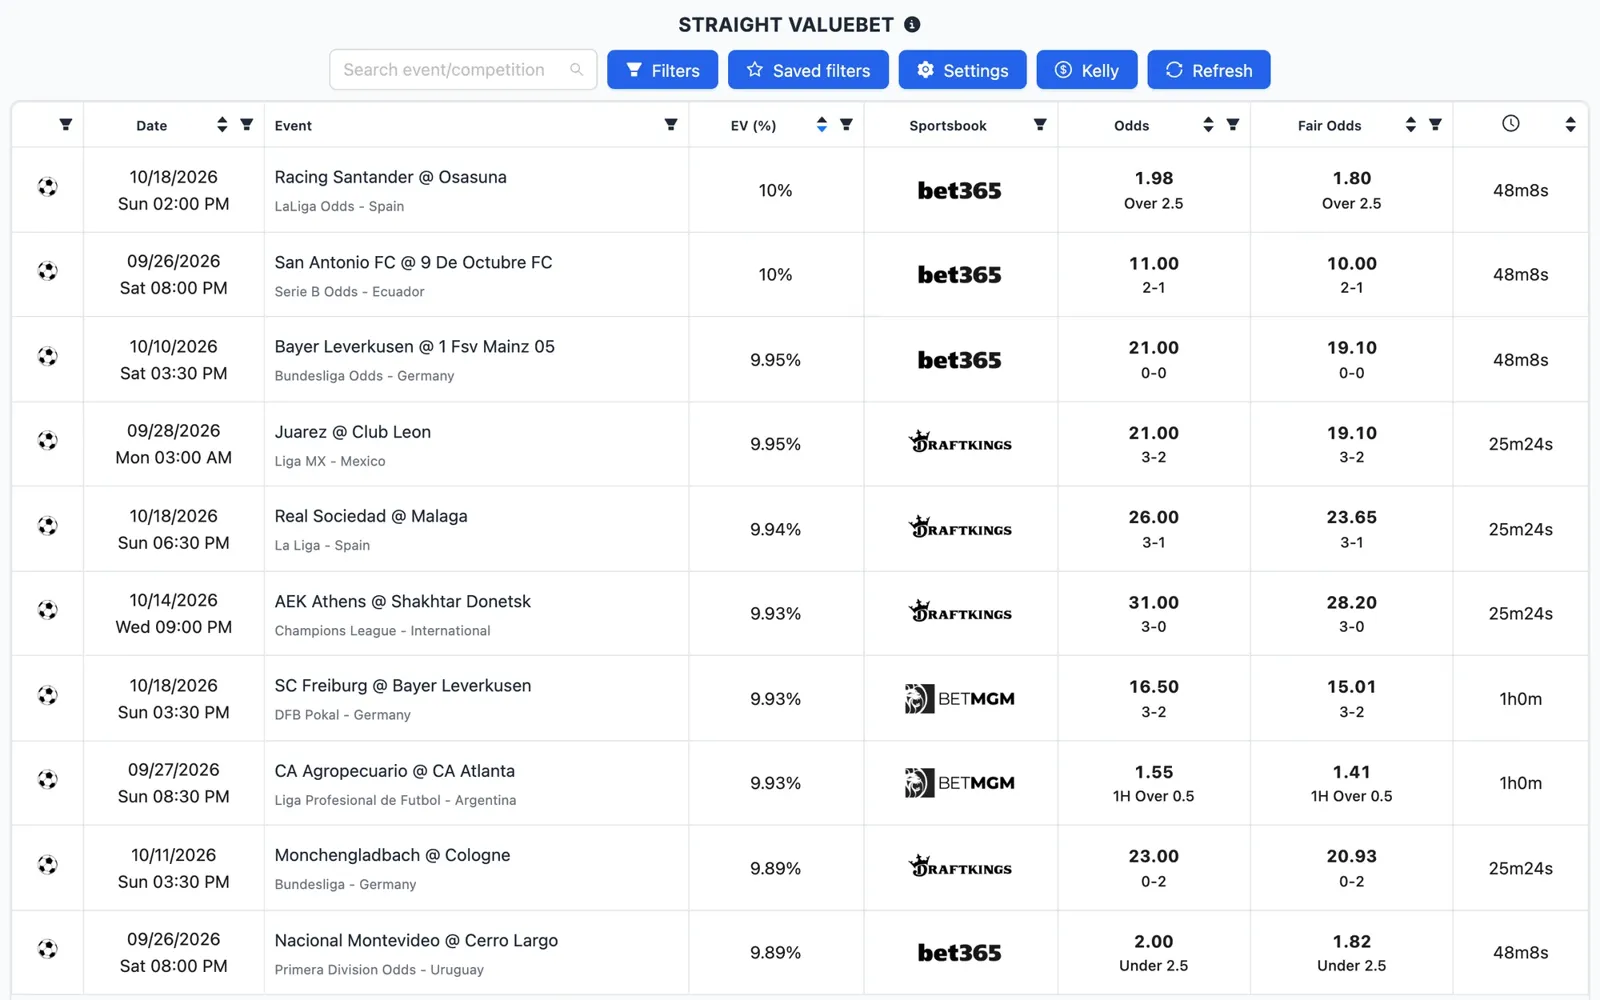Sort by Fair Odds column arrows

pos(1411,125)
